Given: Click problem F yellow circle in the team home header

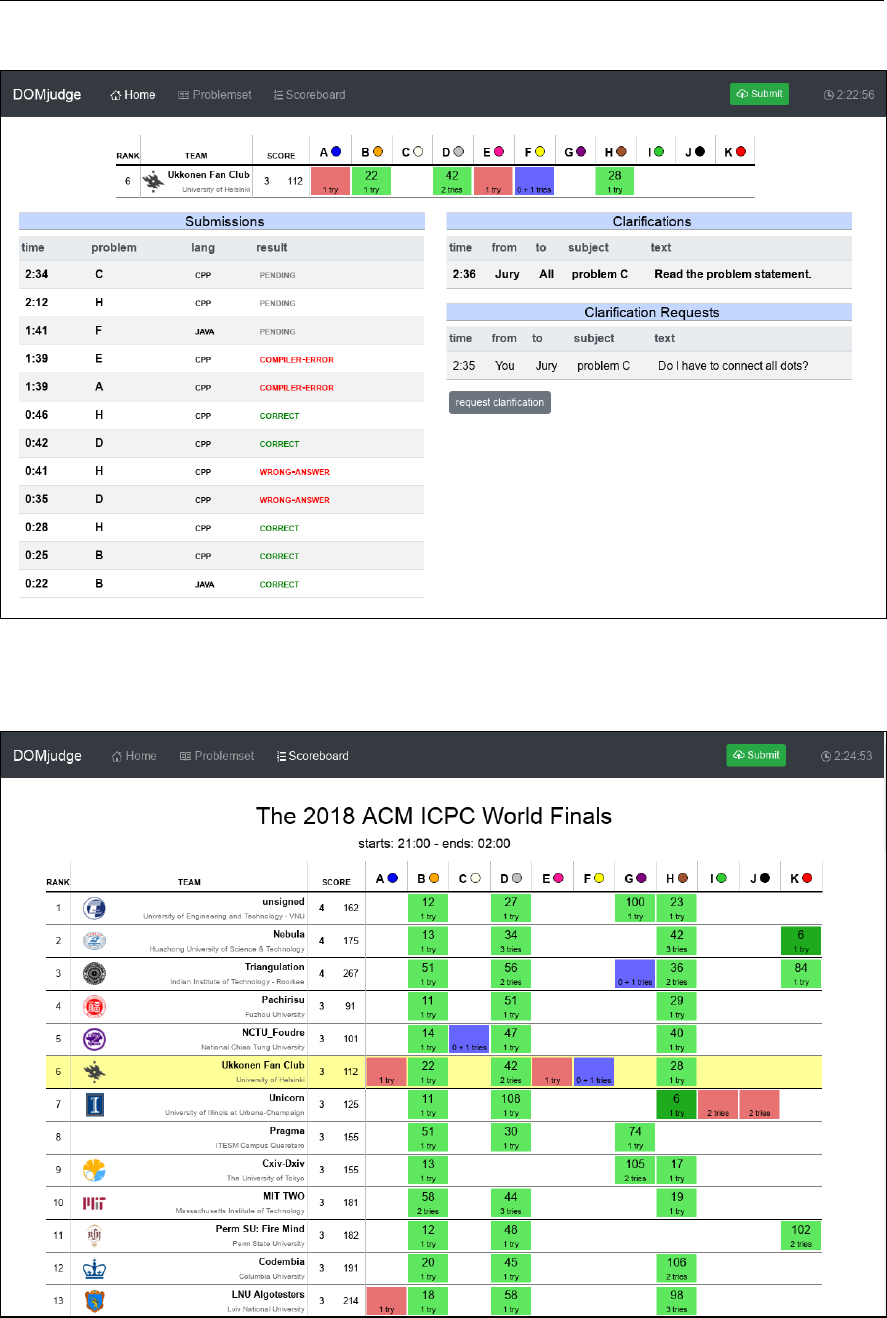Looking at the screenshot, I should [x=540, y=152].
